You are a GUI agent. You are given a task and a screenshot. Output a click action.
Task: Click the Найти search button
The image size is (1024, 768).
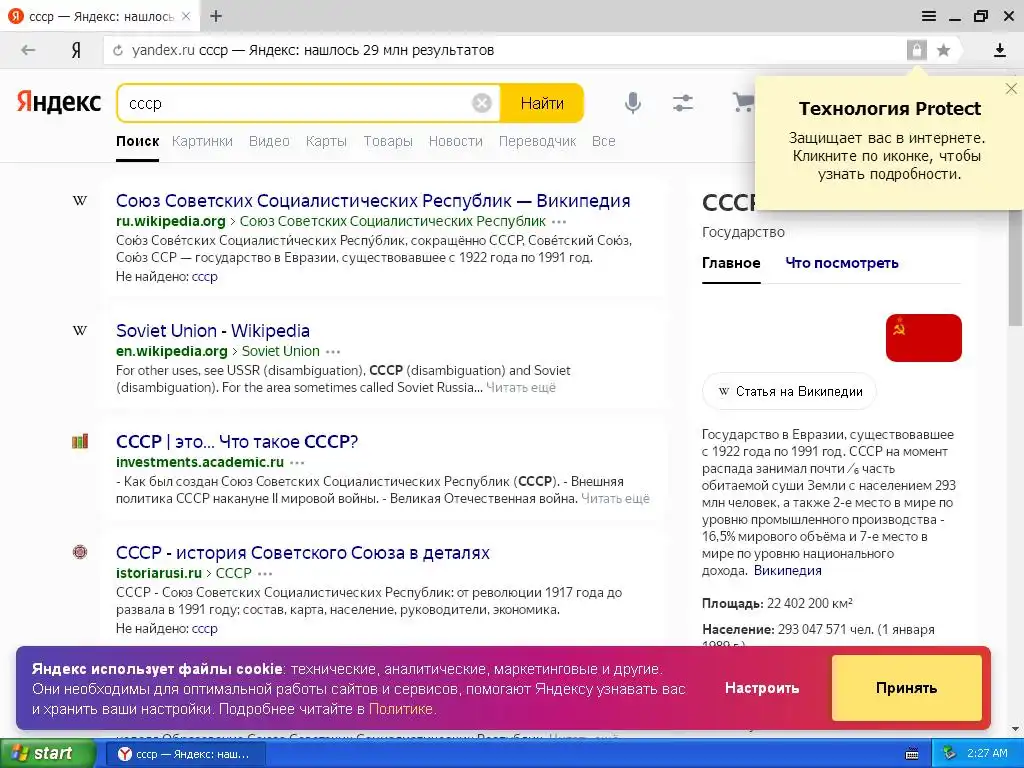(542, 103)
